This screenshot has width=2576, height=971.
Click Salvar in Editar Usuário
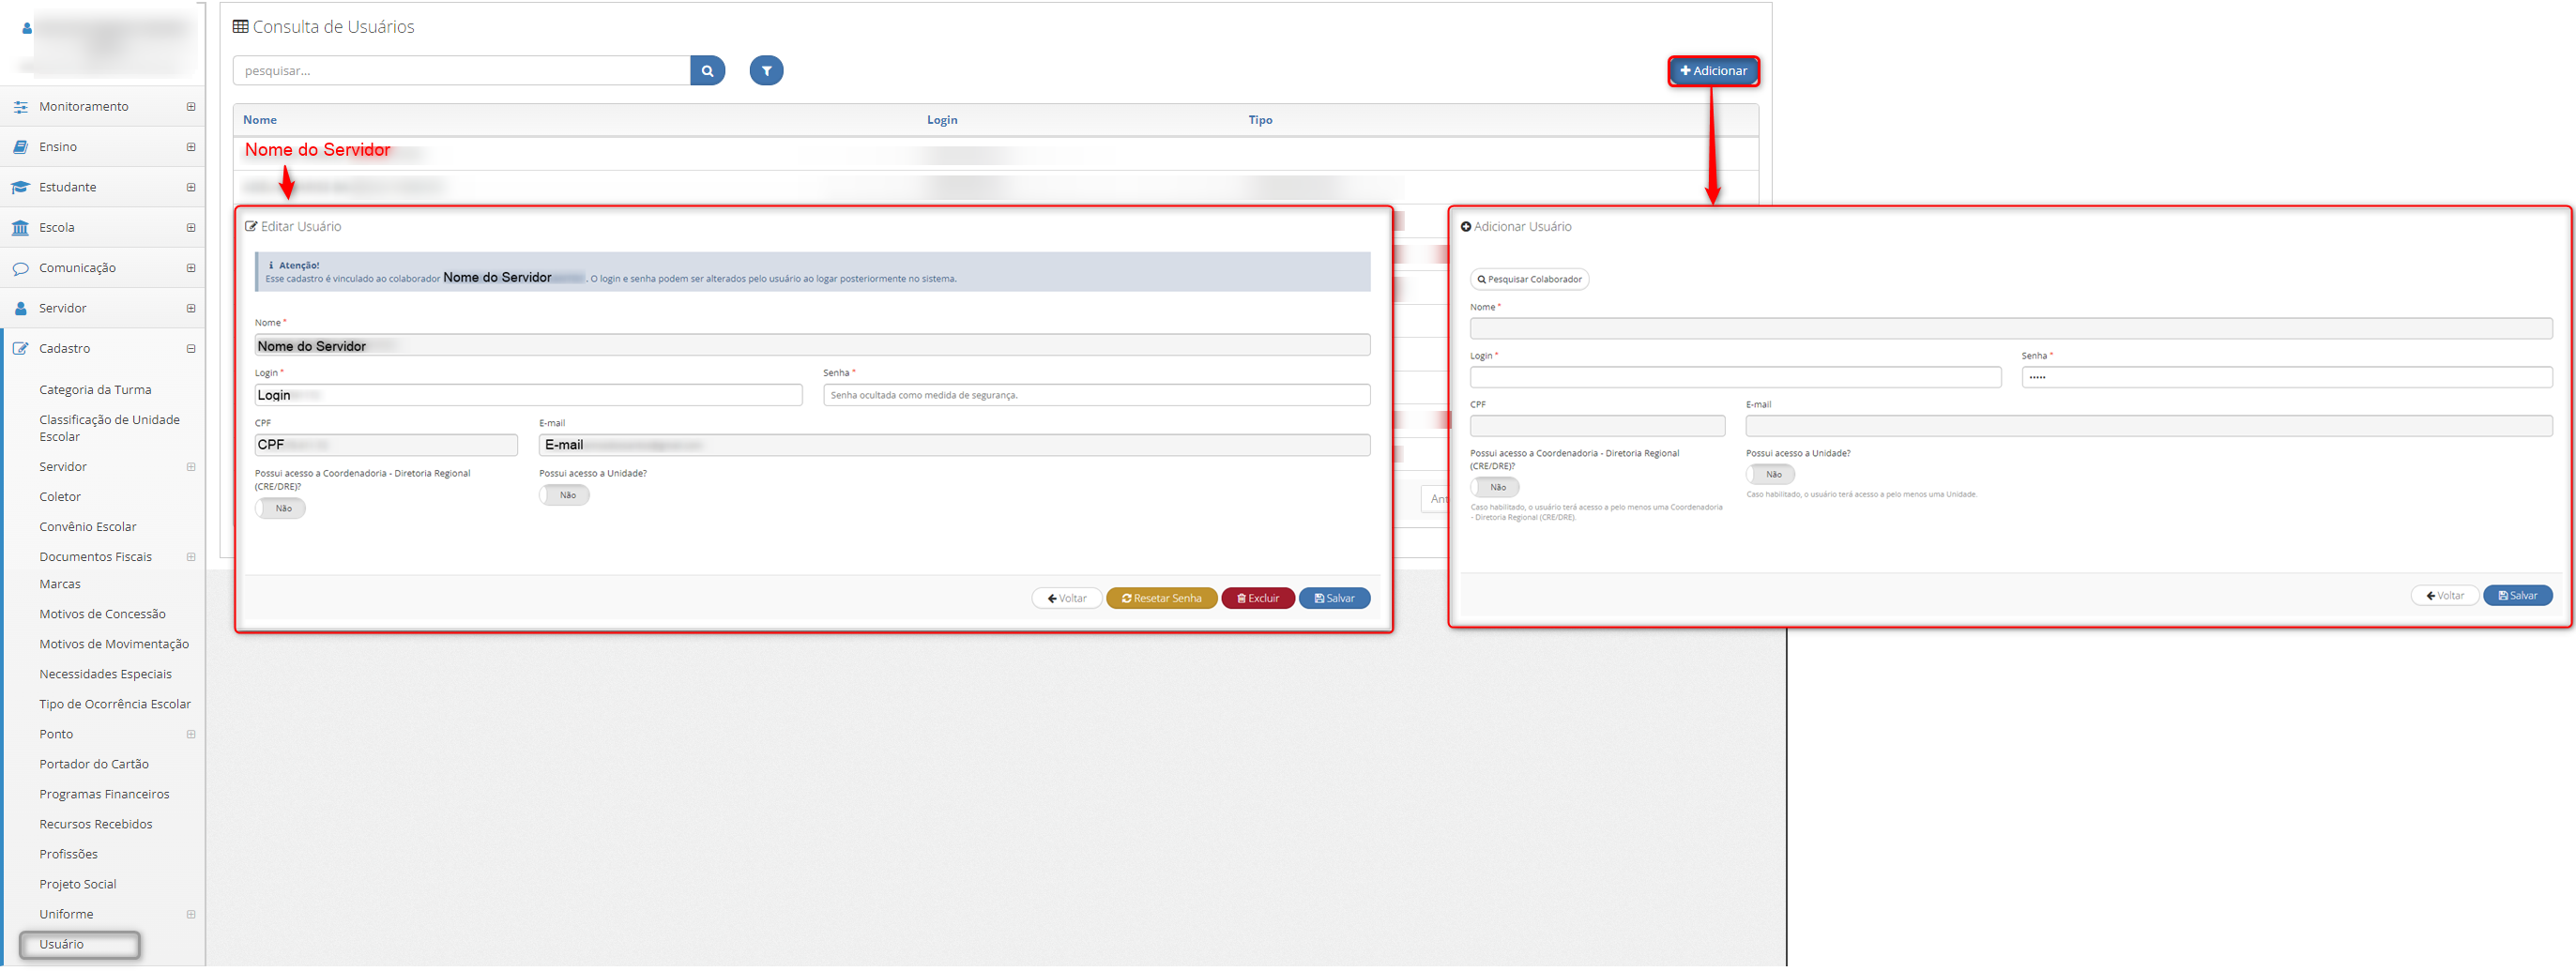coord(1334,599)
